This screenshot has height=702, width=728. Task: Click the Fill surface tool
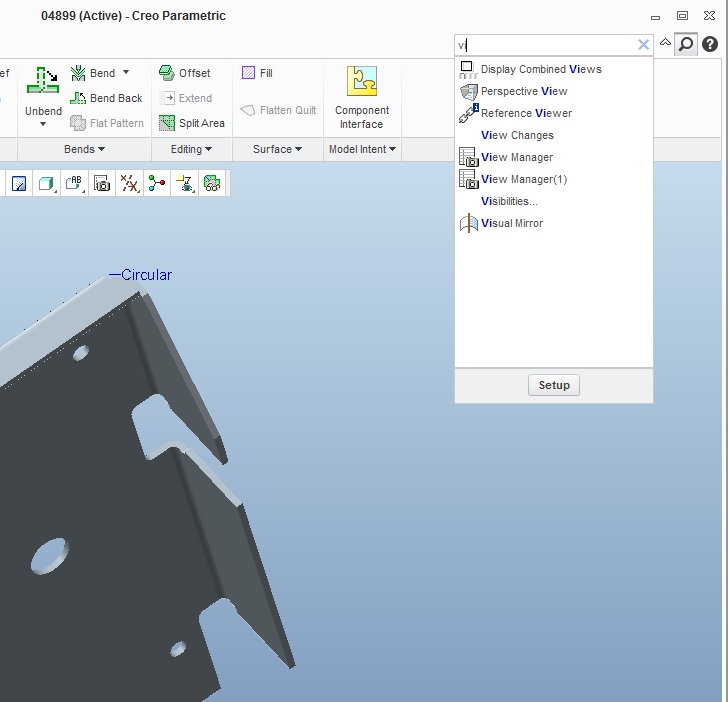click(257, 73)
